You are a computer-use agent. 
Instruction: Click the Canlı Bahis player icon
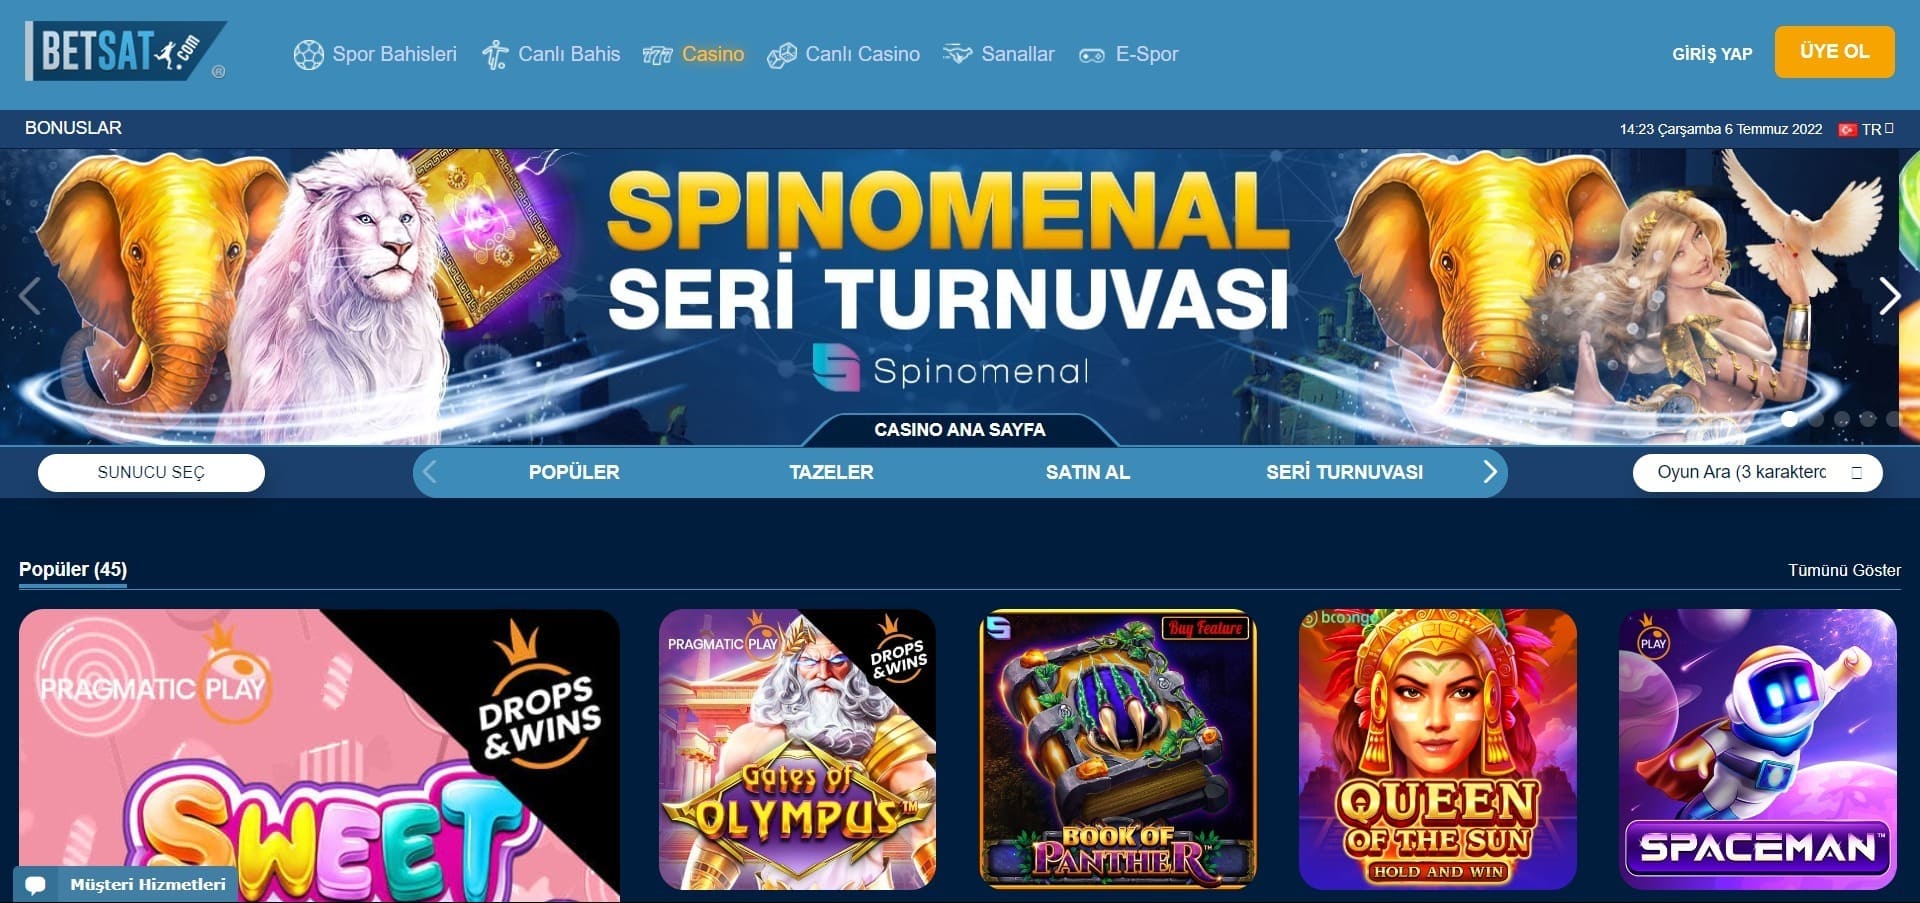coord(495,55)
